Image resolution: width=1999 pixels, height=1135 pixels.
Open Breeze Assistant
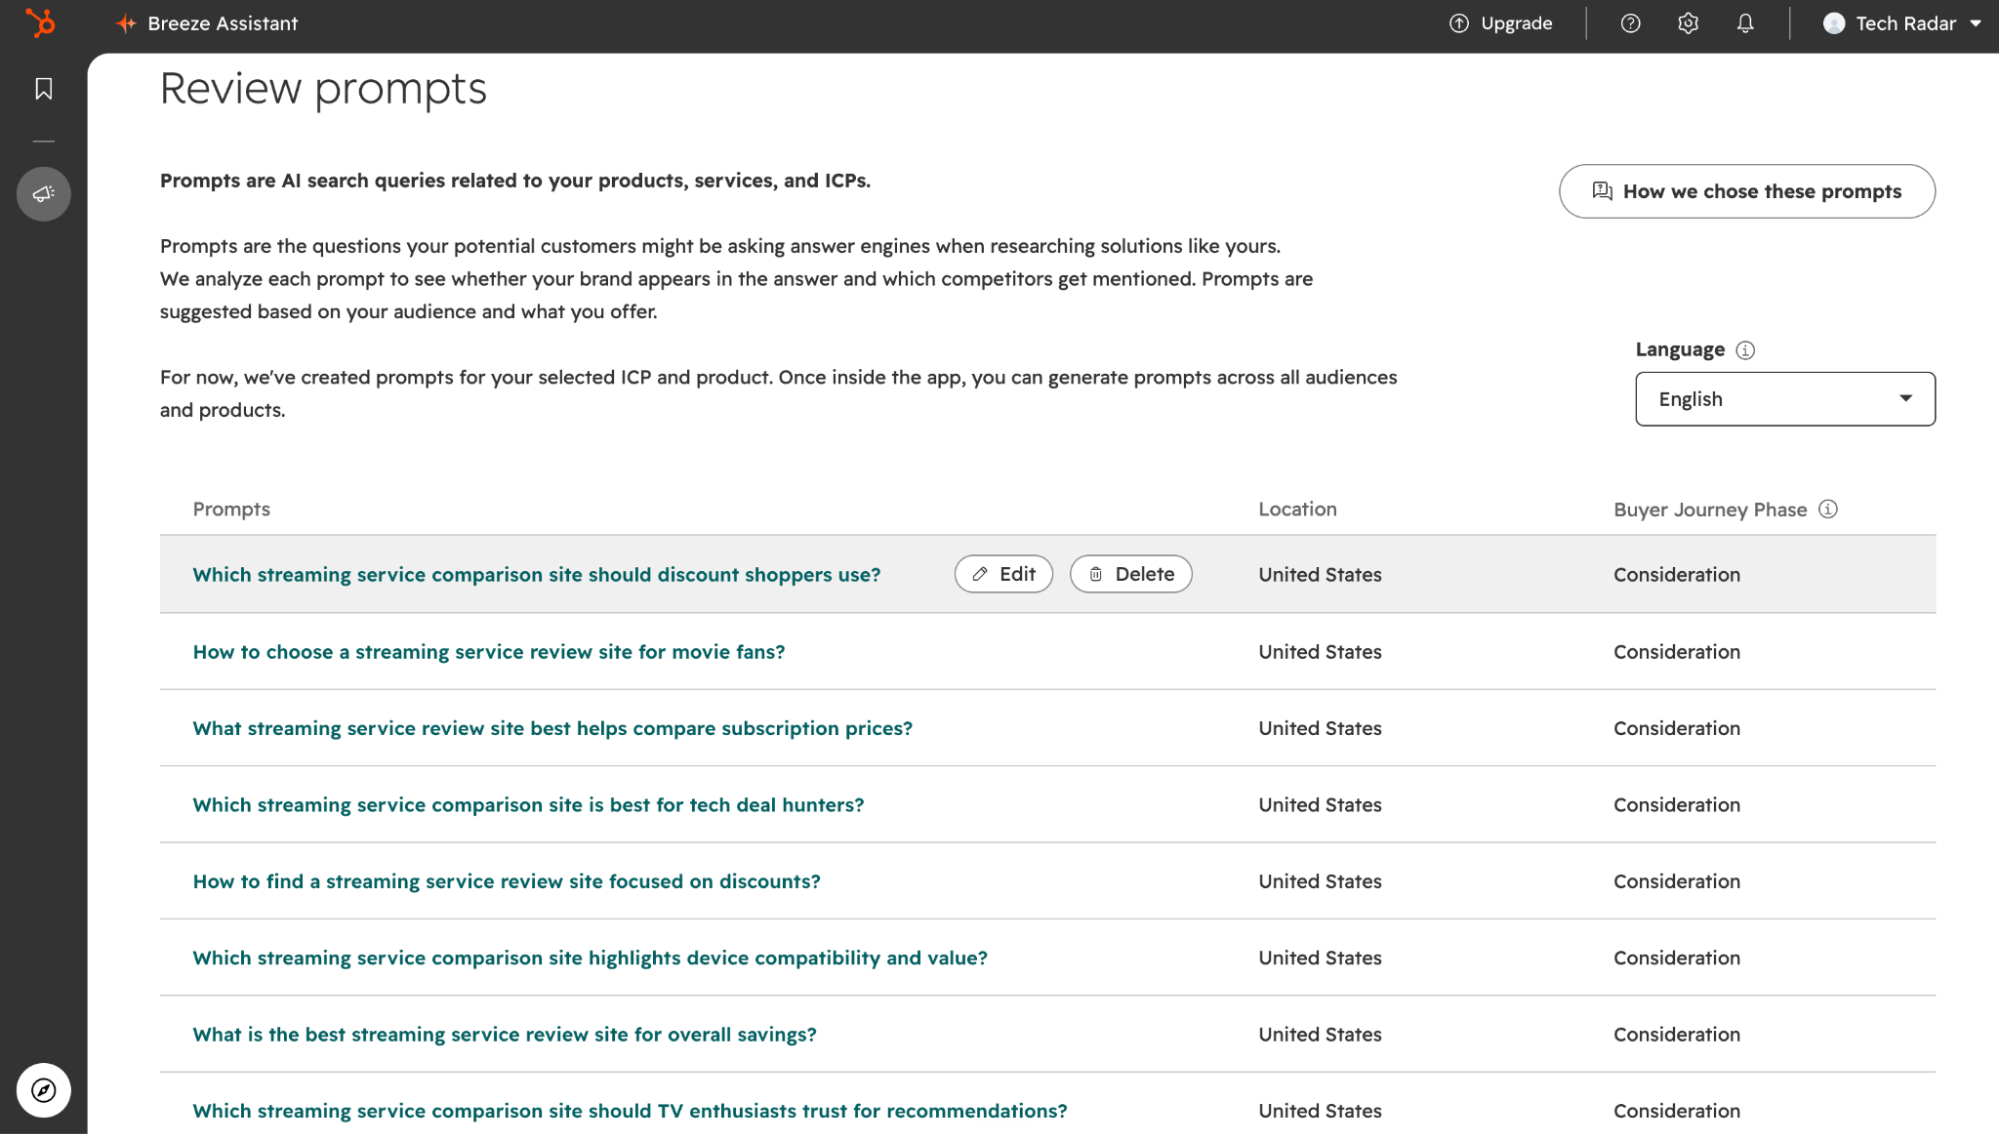point(207,23)
